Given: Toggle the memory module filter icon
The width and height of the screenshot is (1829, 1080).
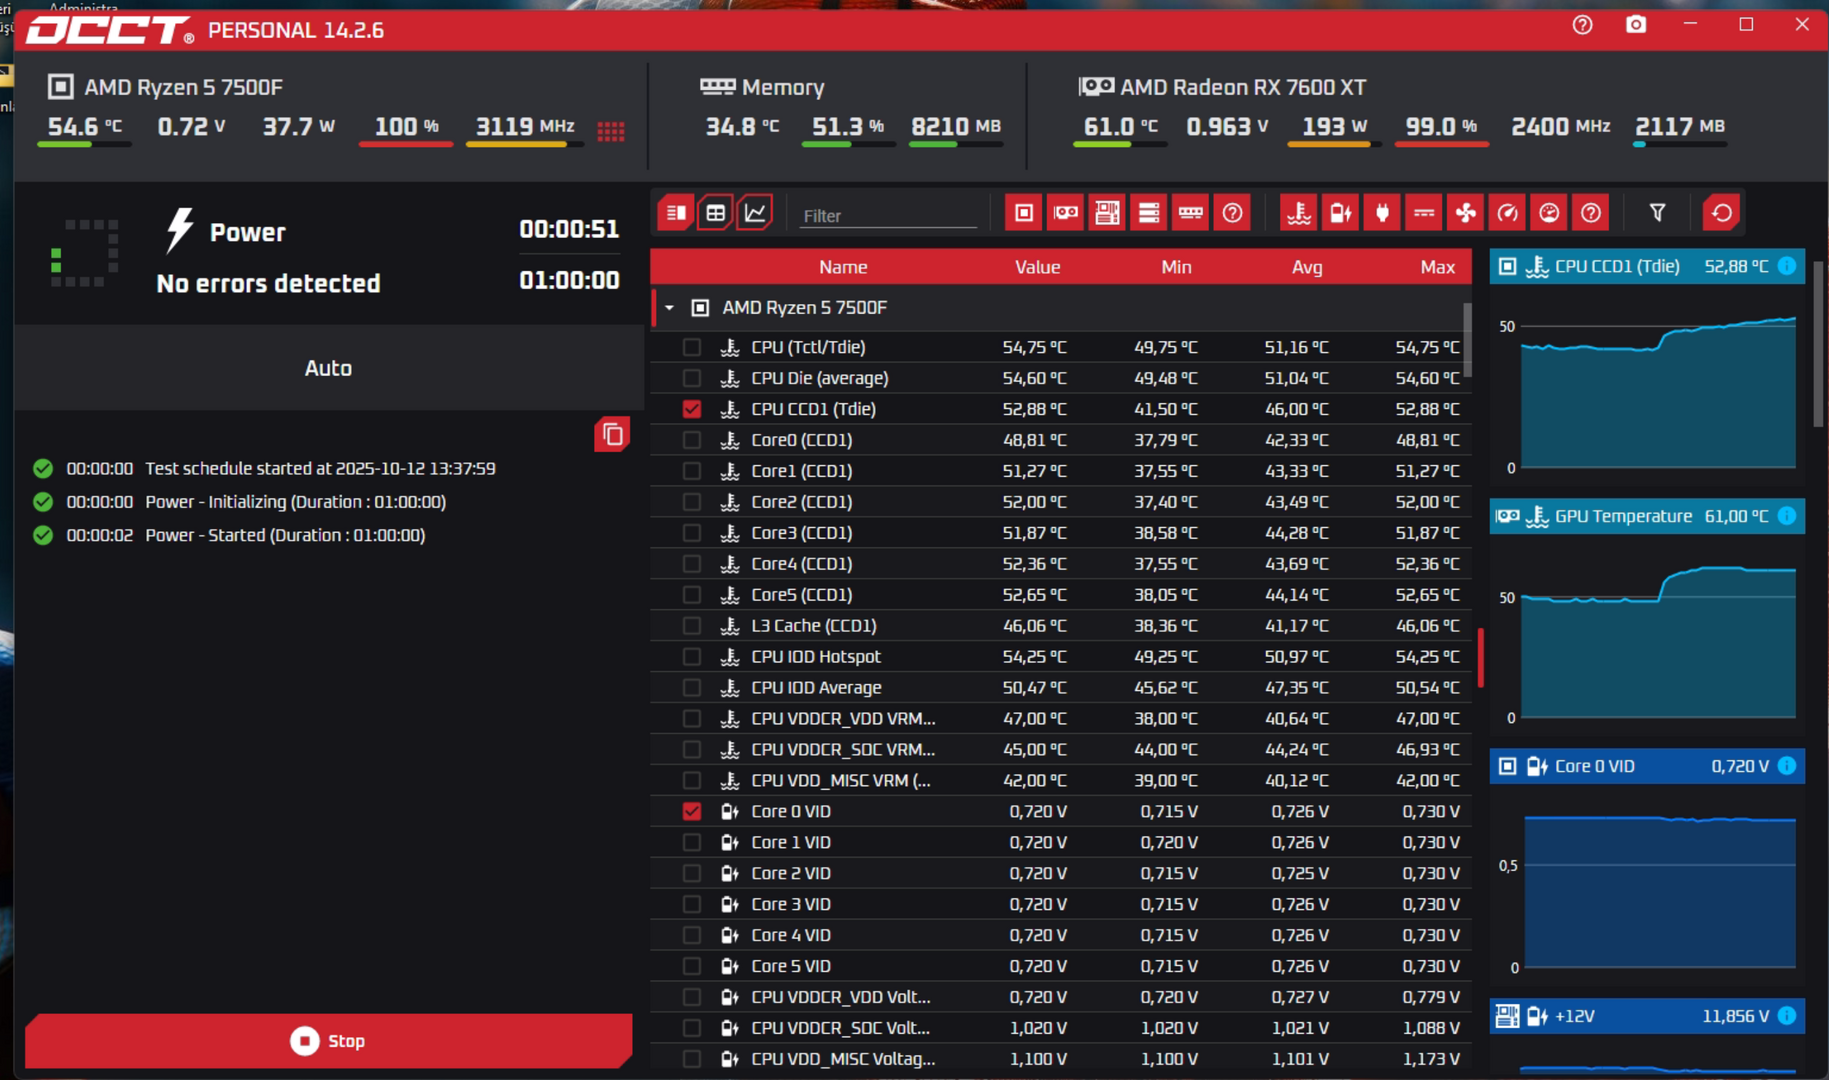Looking at the screenshot, I should tap(1190, 213).
